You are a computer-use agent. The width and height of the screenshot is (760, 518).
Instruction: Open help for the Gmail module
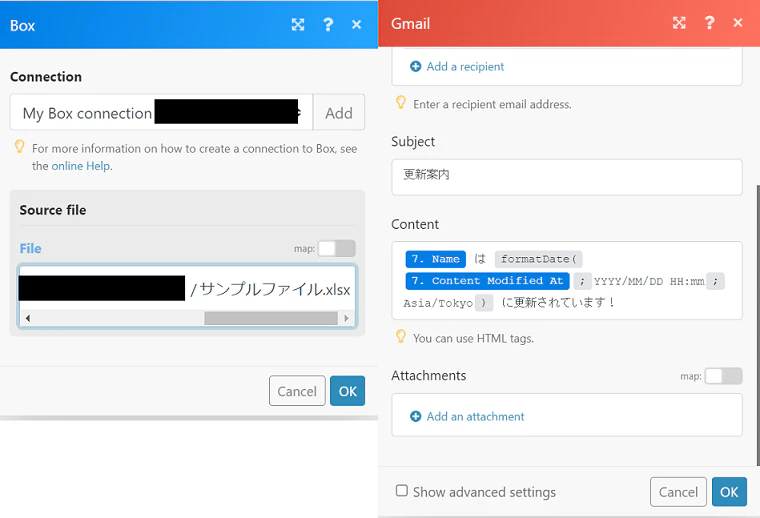(709, 23)
